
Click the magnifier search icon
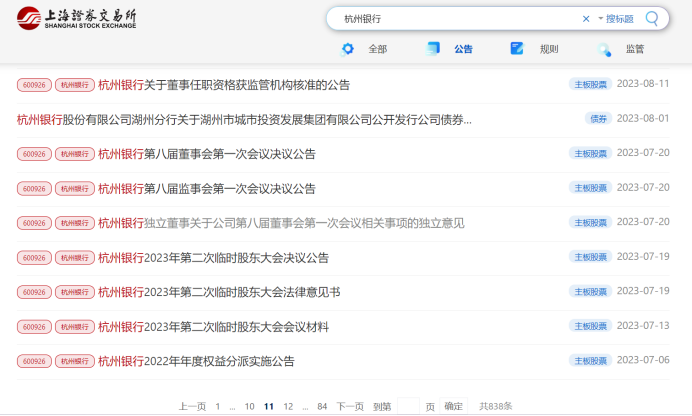(x=652, y=18)
